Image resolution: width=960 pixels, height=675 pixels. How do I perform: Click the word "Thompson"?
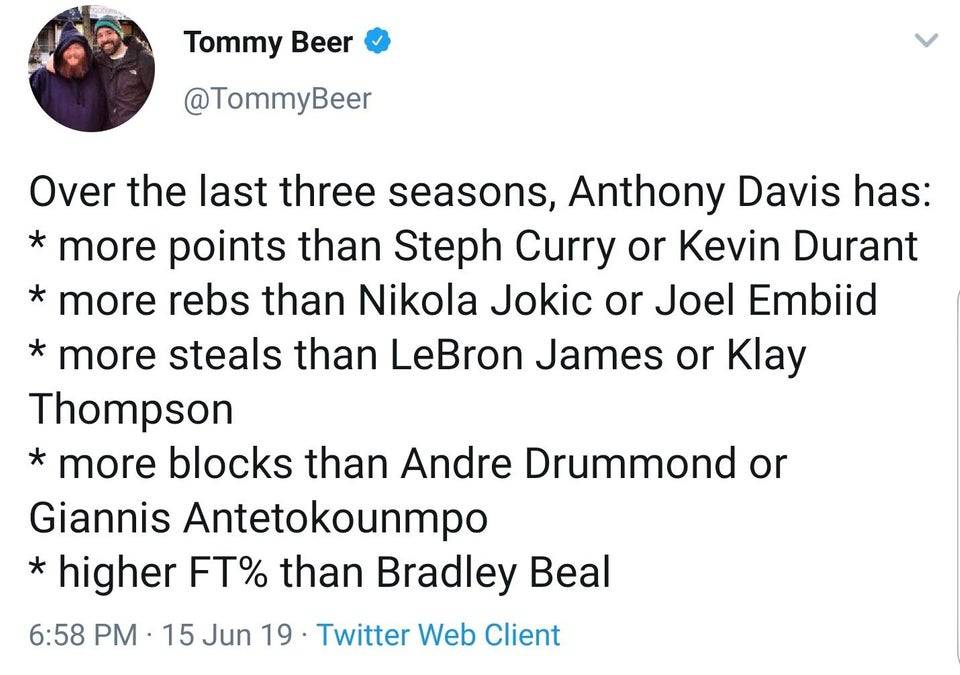[x=131, y=409]
